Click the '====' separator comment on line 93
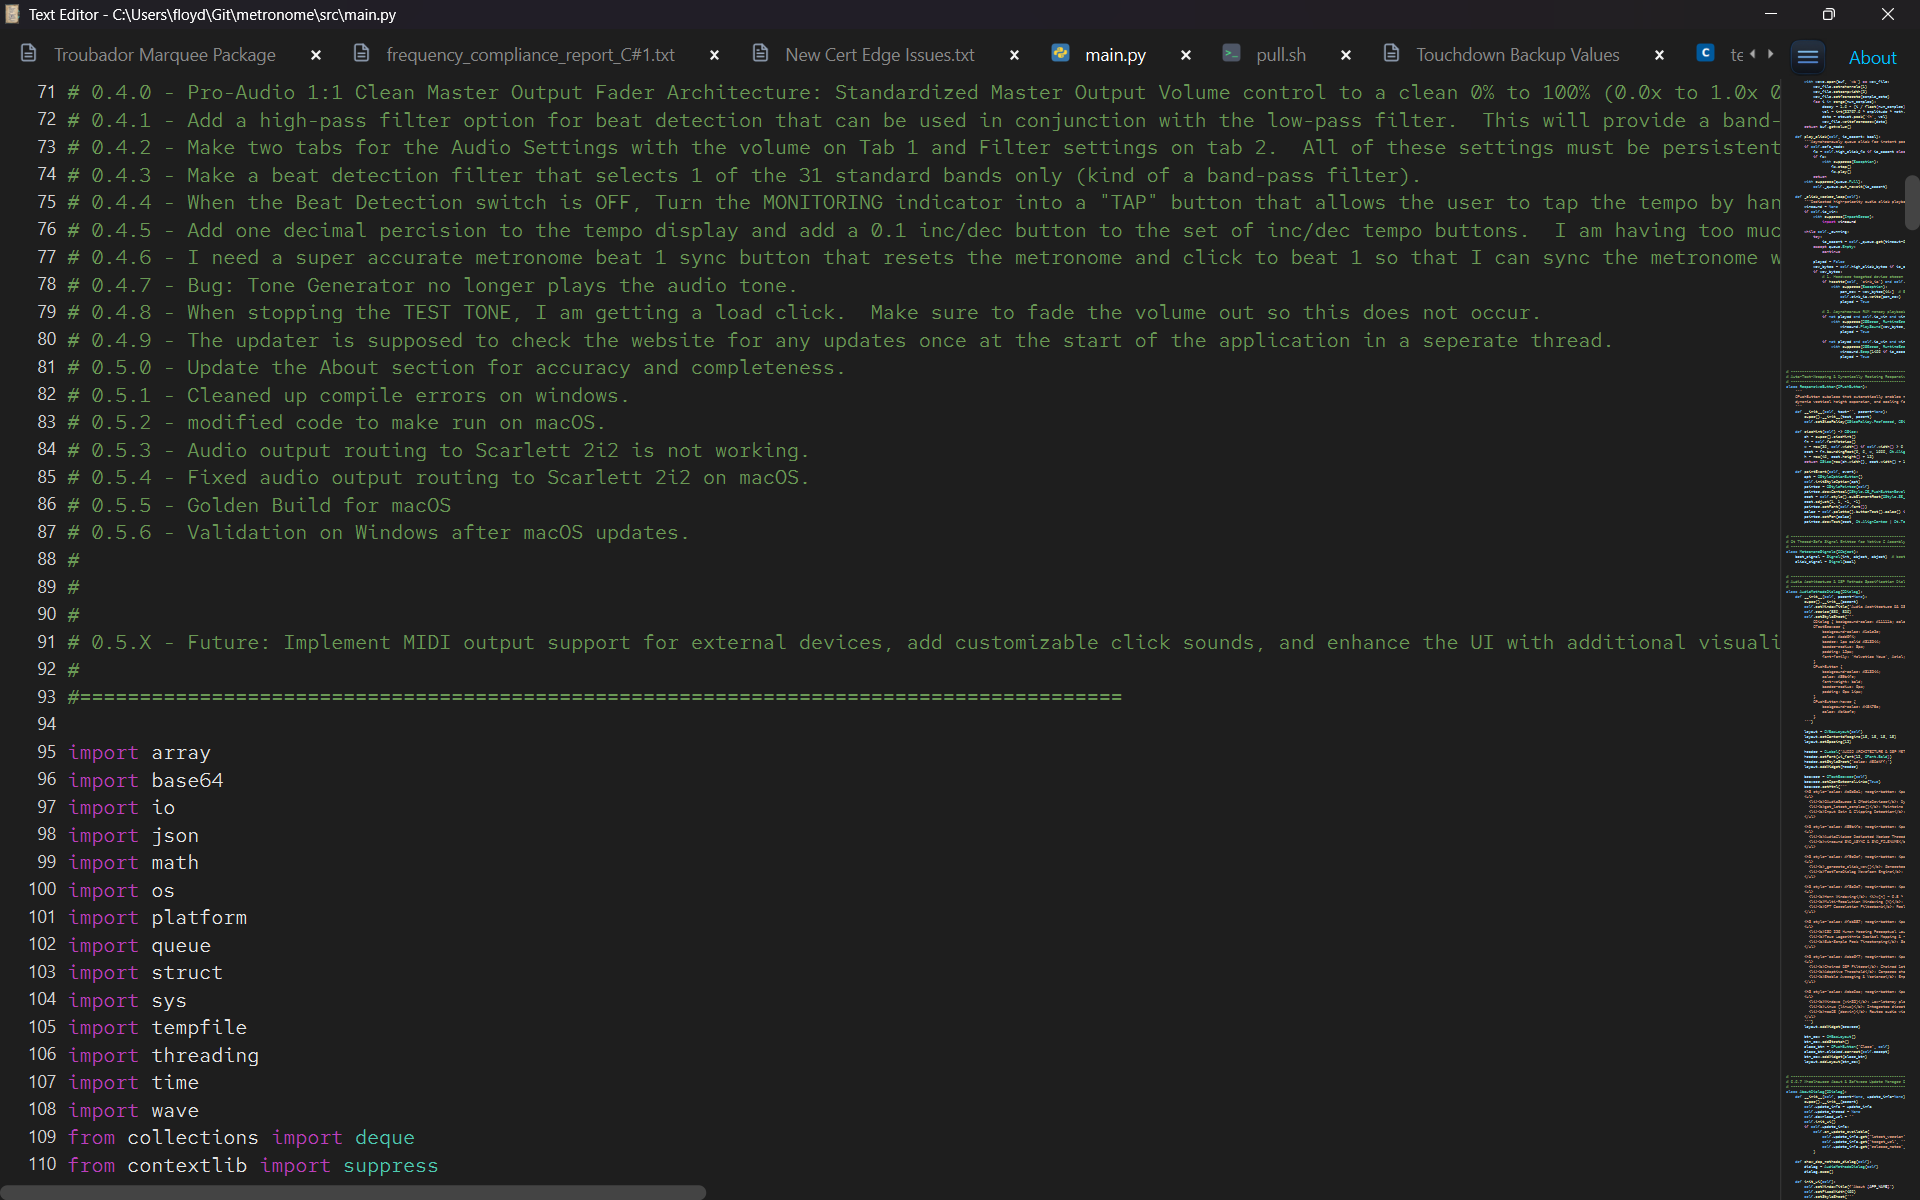1920x1200 pixels. 595,697
